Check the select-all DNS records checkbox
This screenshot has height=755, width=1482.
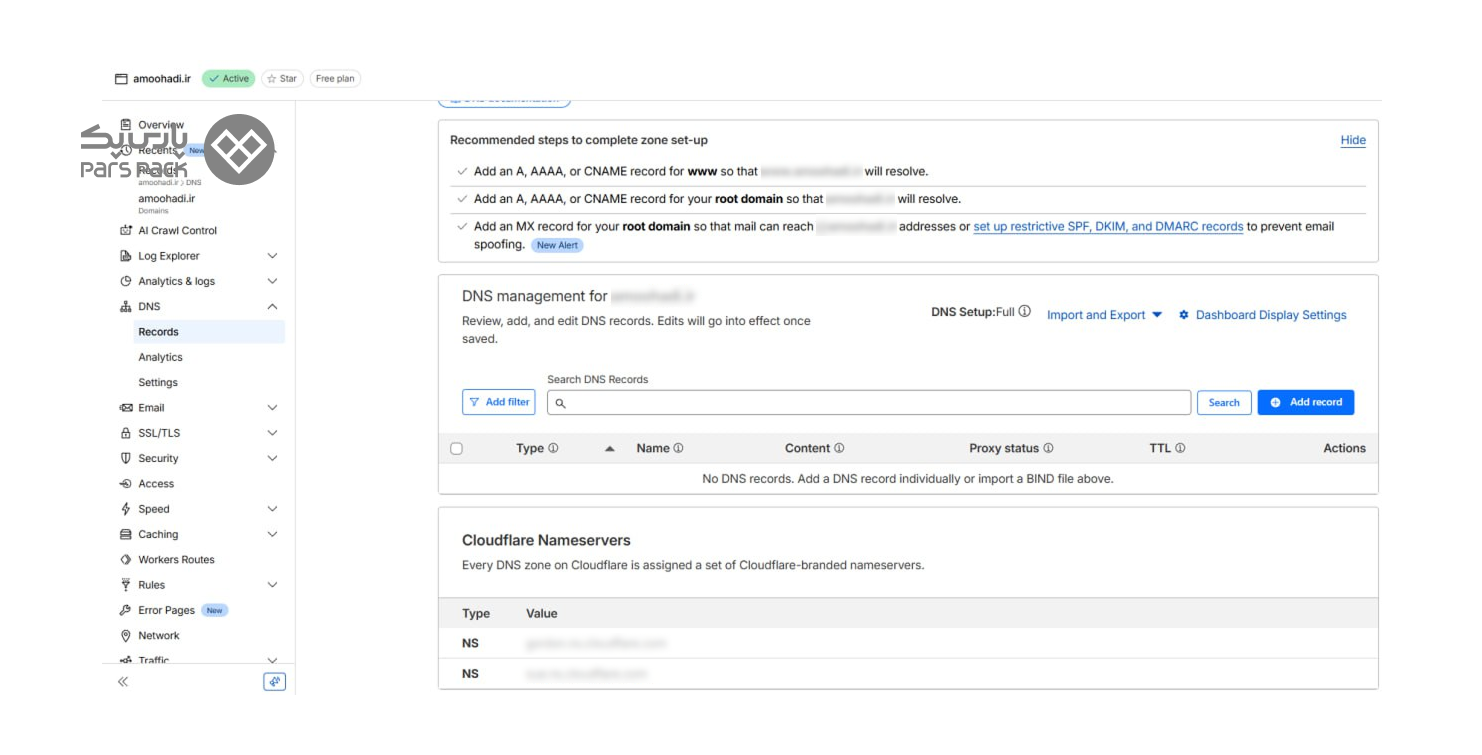click(x=457, y=449)
